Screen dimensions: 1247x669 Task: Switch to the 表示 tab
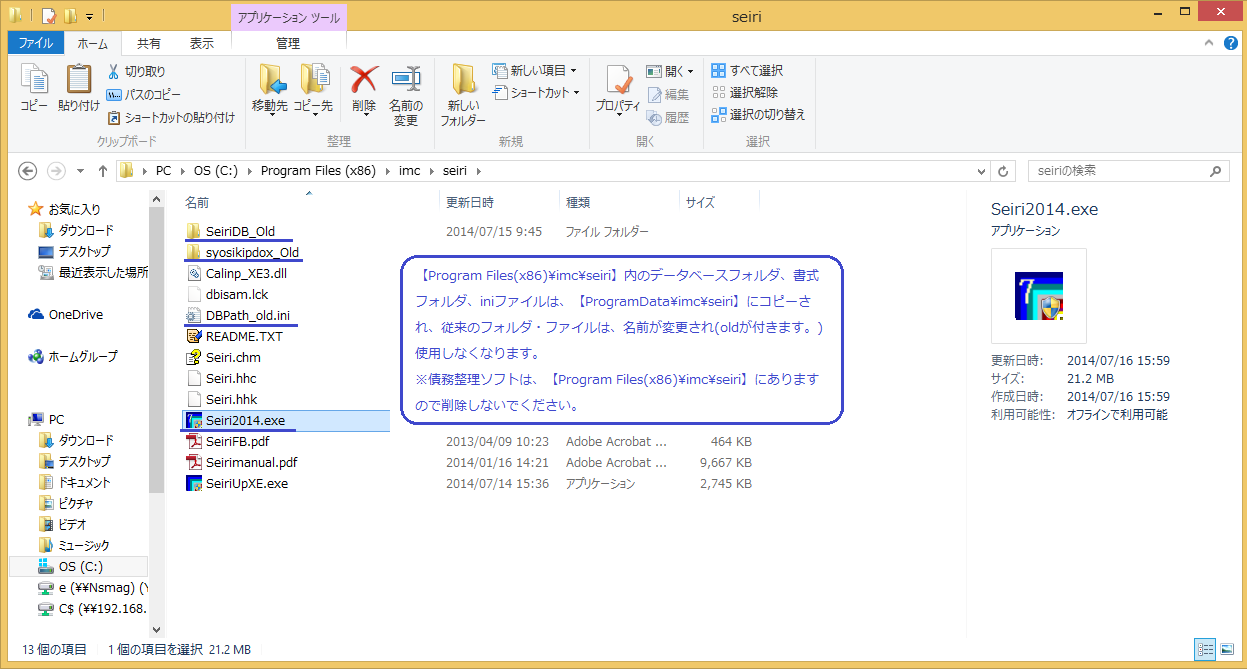coord(202,43)
